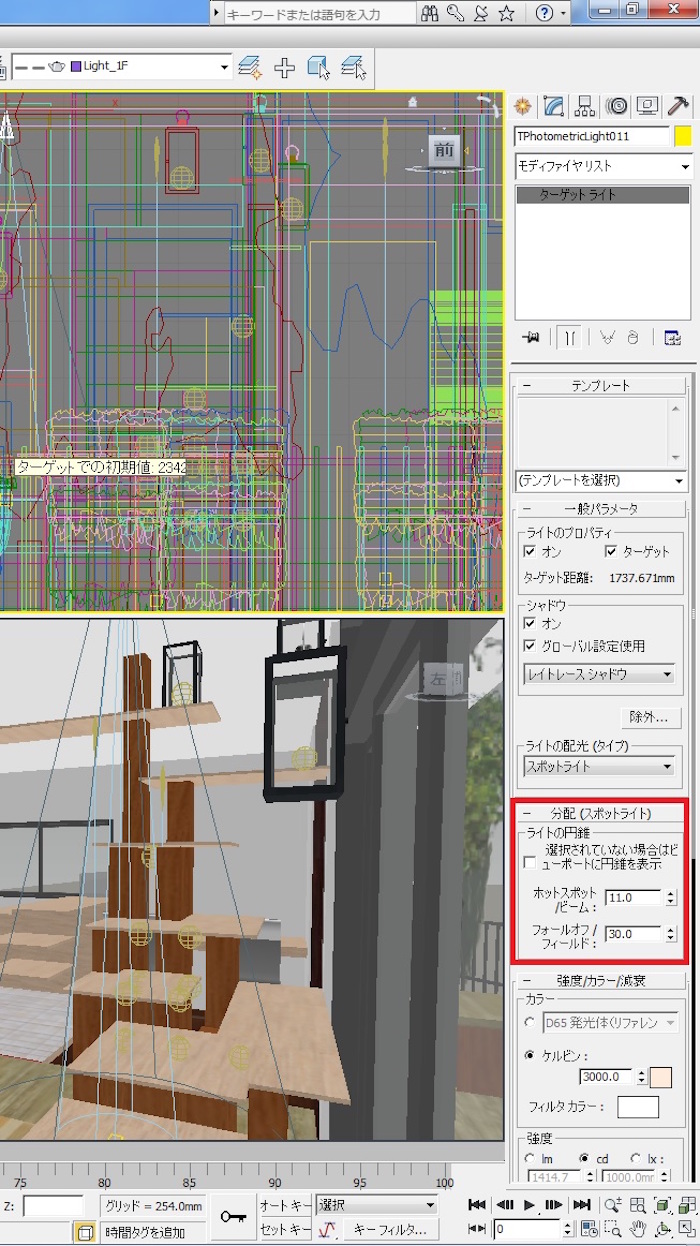
Task: Click the Pin Stack icon
Action: (531, 338)
